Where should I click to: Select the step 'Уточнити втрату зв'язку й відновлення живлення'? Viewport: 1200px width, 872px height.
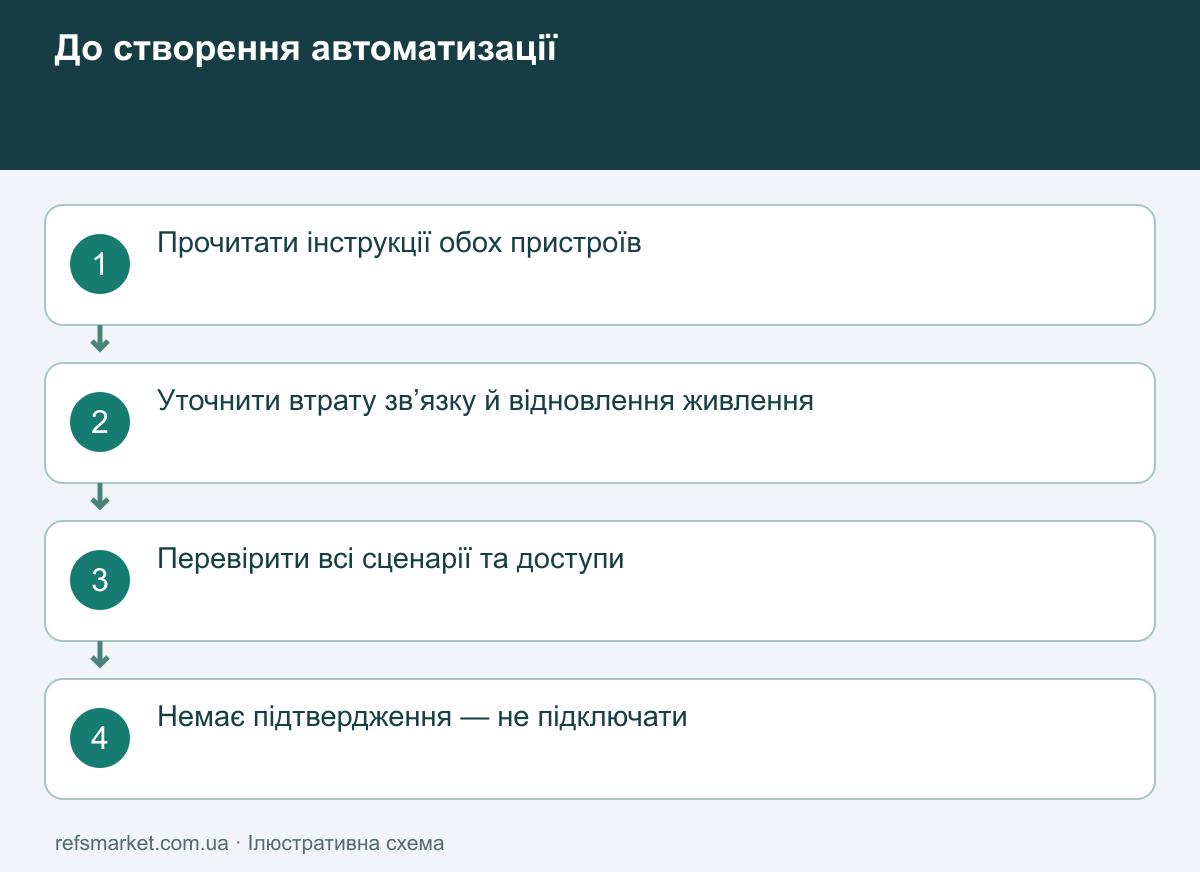pos(600,423)
